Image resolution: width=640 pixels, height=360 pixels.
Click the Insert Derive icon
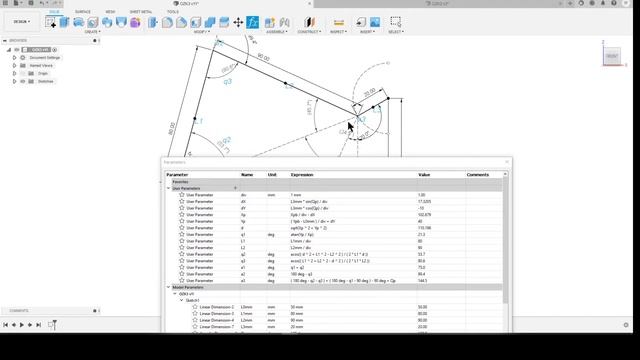(360, 22)
